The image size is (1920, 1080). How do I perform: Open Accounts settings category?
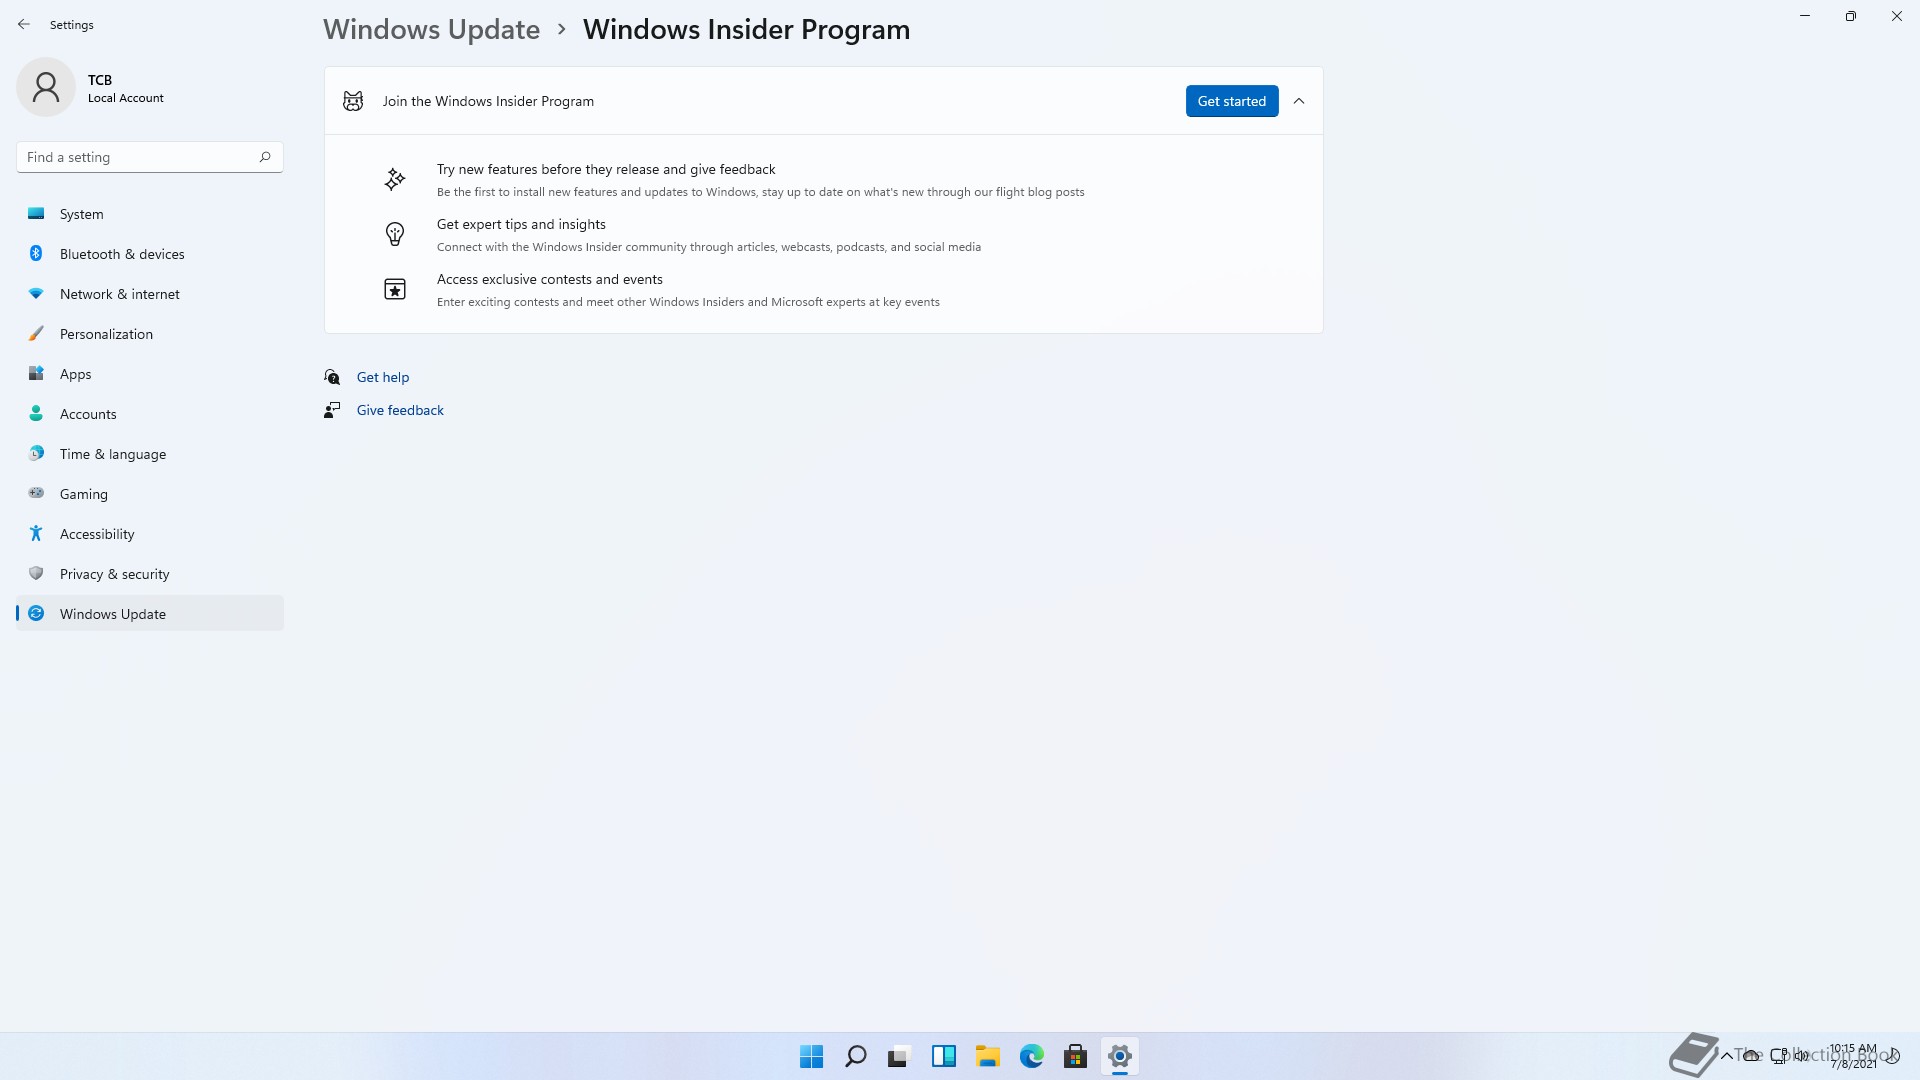(x=150, y=414)
